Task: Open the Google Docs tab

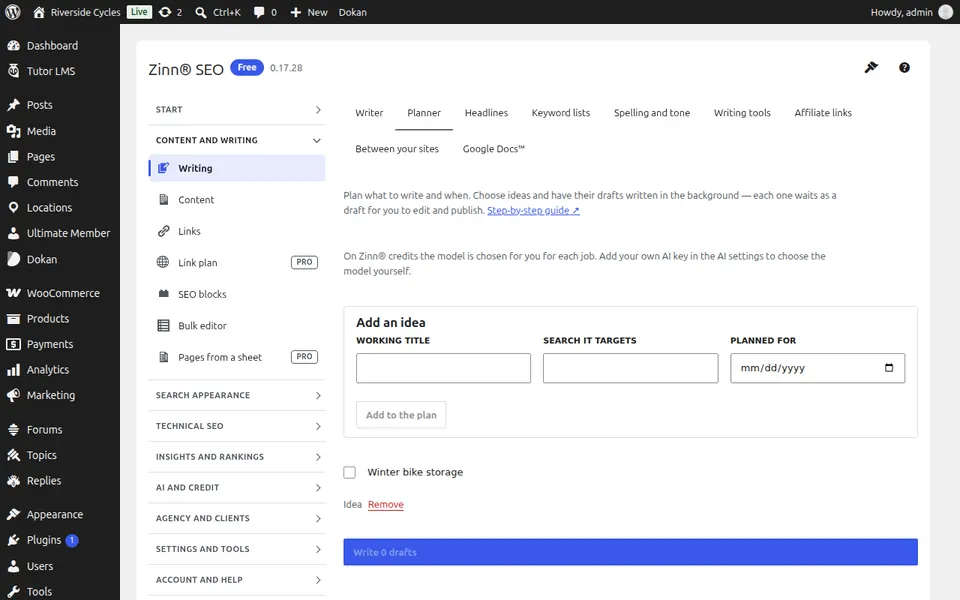Action: 493,149
